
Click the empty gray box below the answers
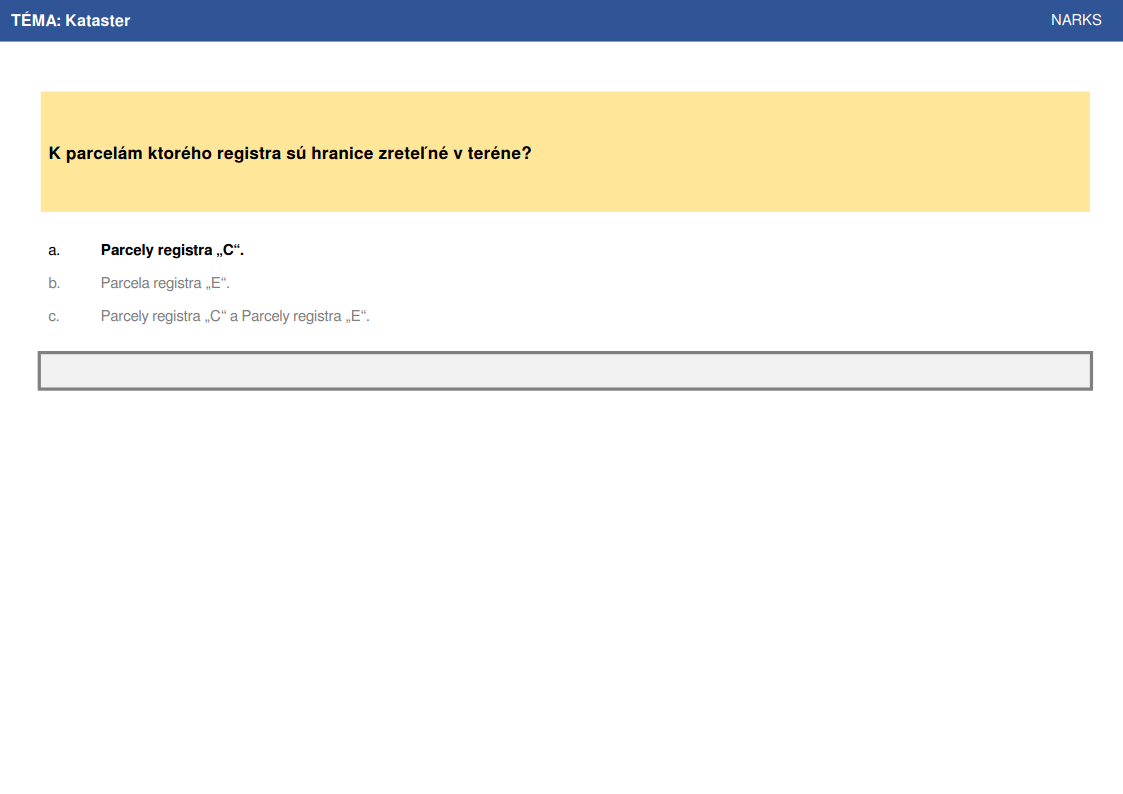565,371
